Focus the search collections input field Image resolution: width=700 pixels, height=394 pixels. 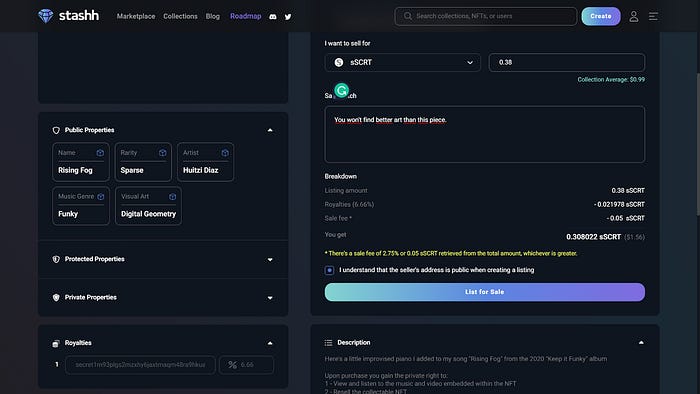[x=486, y=16]
